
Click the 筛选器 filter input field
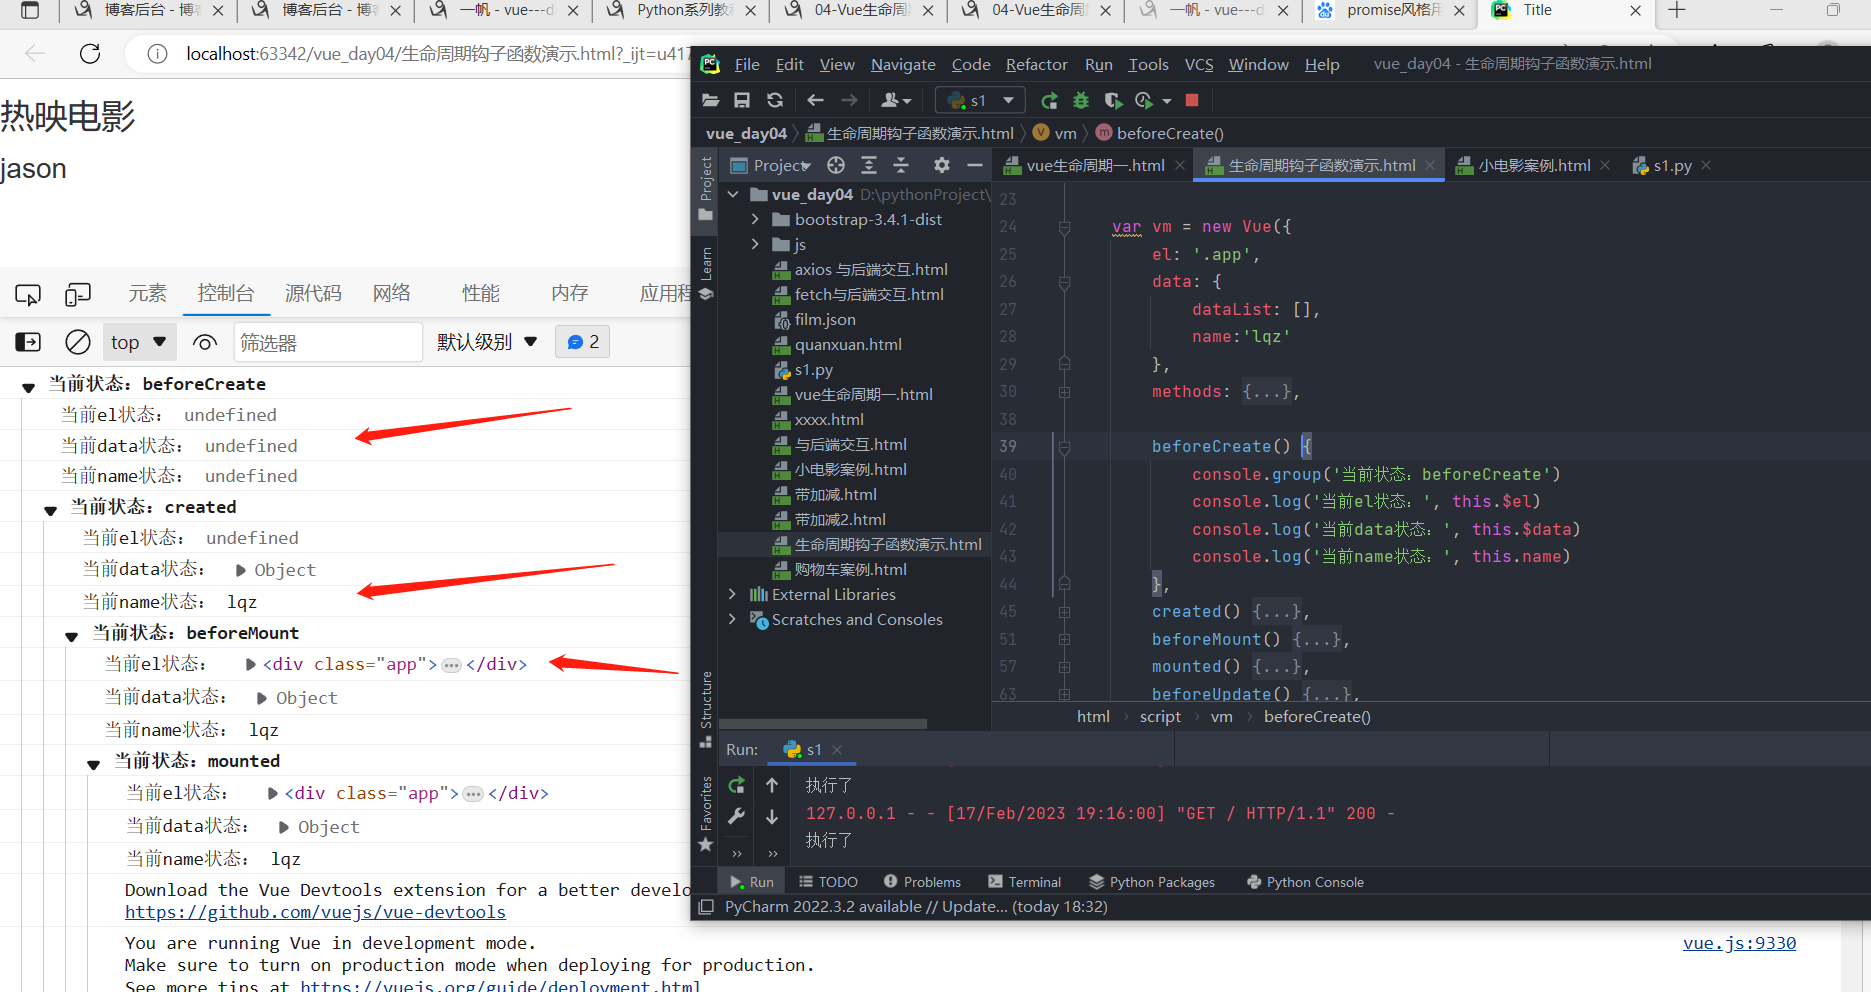click(x=328, y=342)
